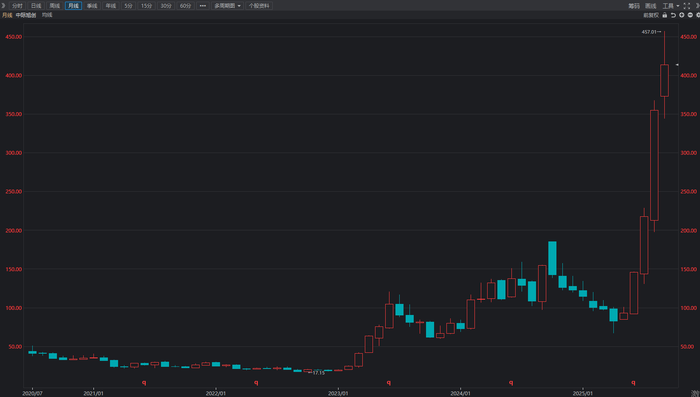Screen dimensions: 700x397
Task: Open chart settings gear icon
Action: [x=698, y=15]
